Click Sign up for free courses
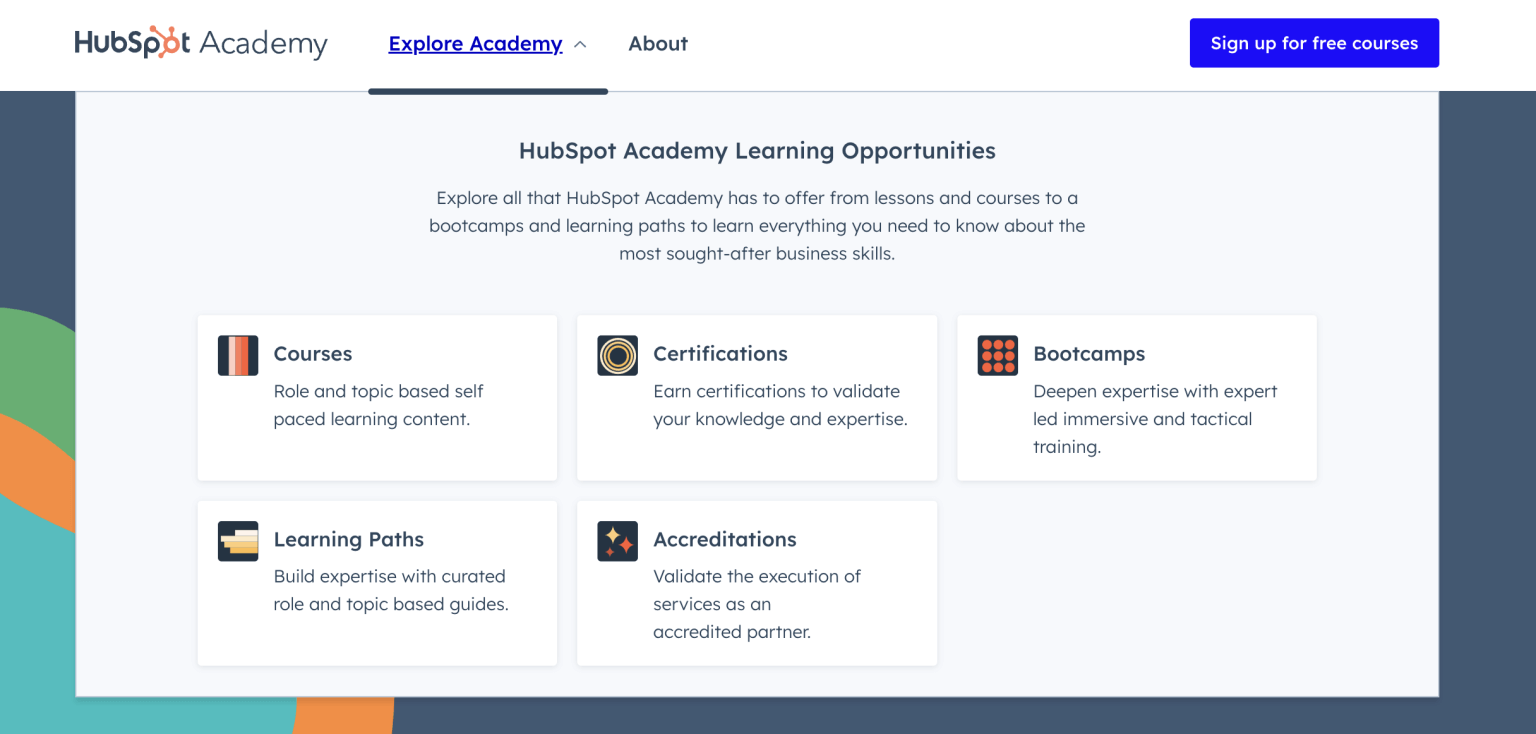 pos(1313,43)
